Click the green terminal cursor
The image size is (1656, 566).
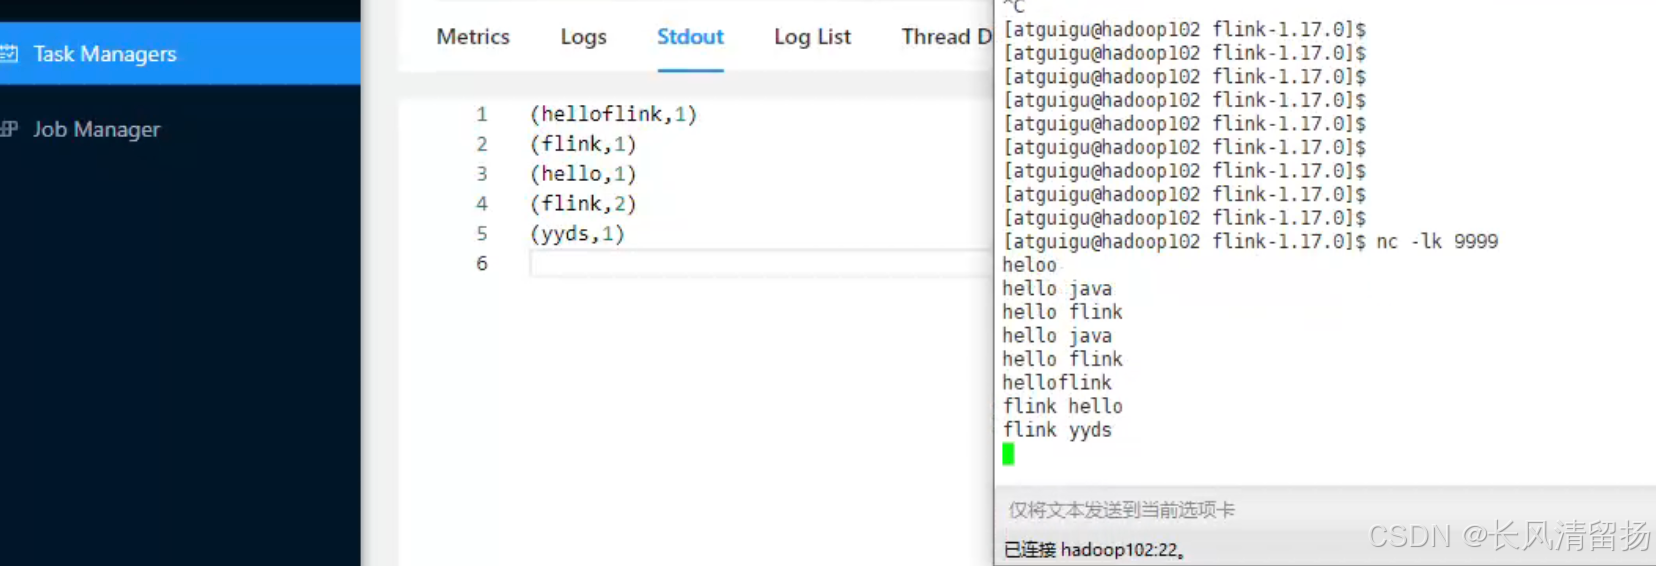coord(1008,454)
